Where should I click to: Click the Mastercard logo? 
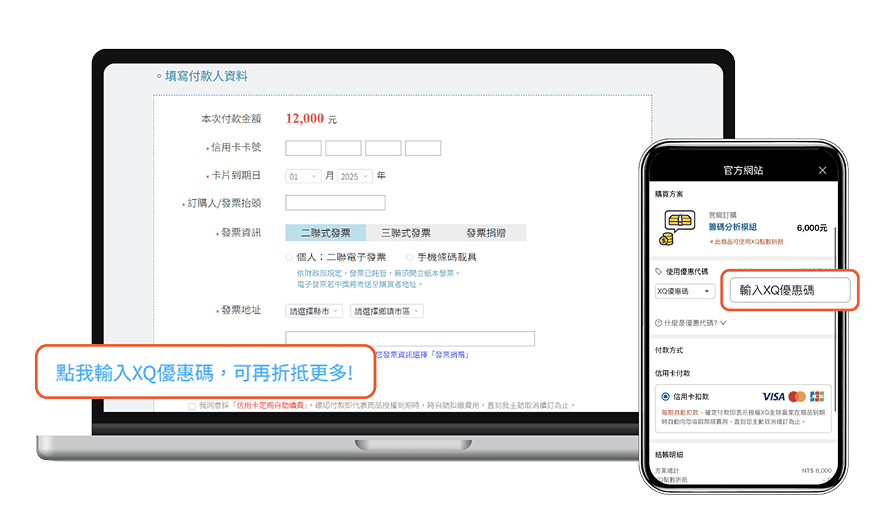click(797, 397)
